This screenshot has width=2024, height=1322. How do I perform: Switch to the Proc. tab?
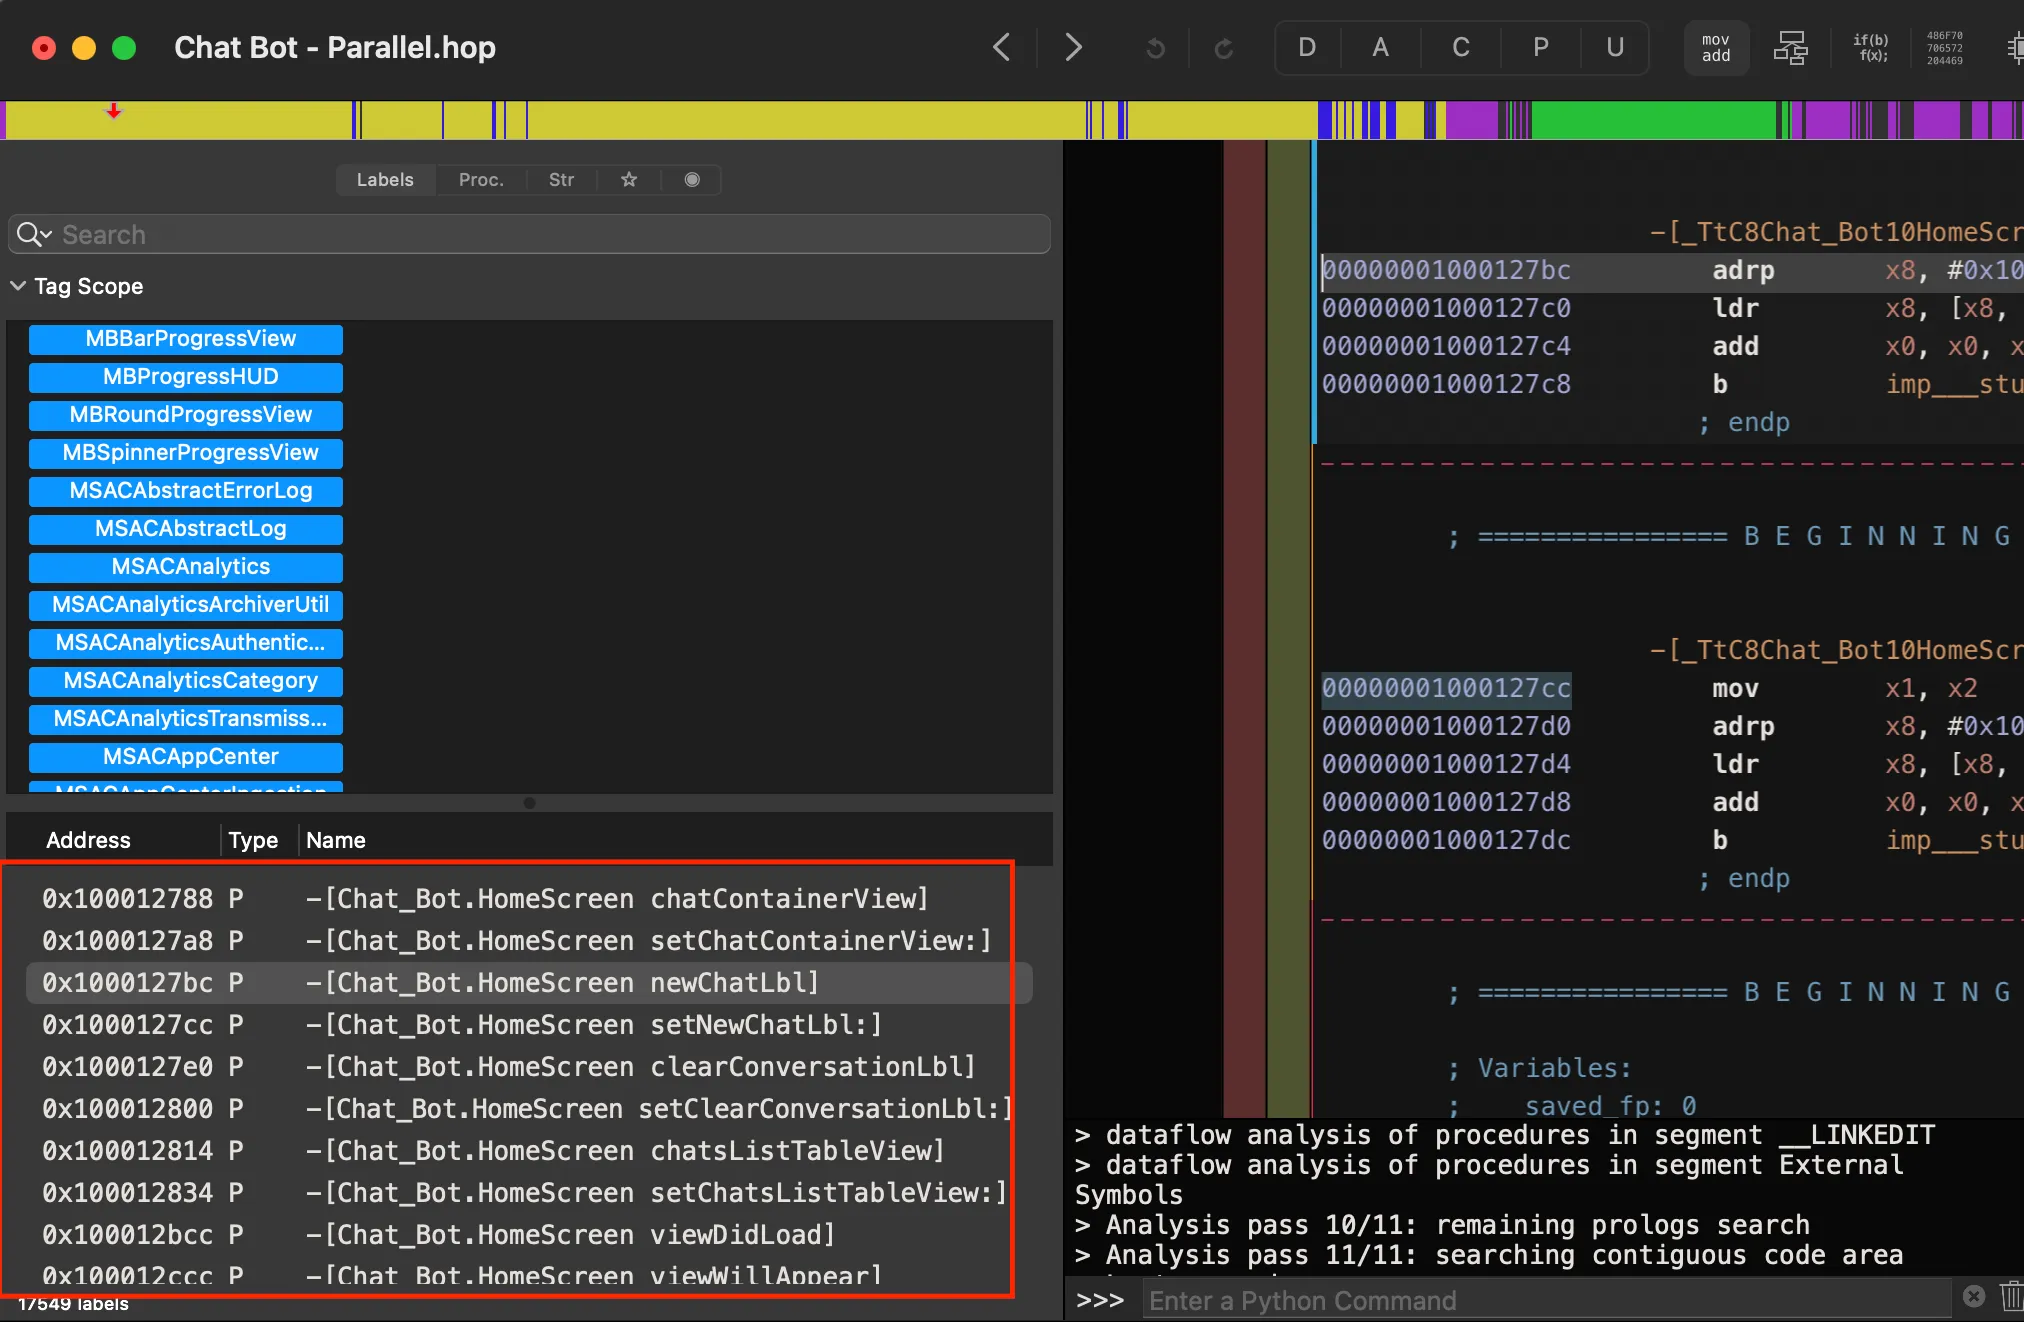tap(481, 180)
